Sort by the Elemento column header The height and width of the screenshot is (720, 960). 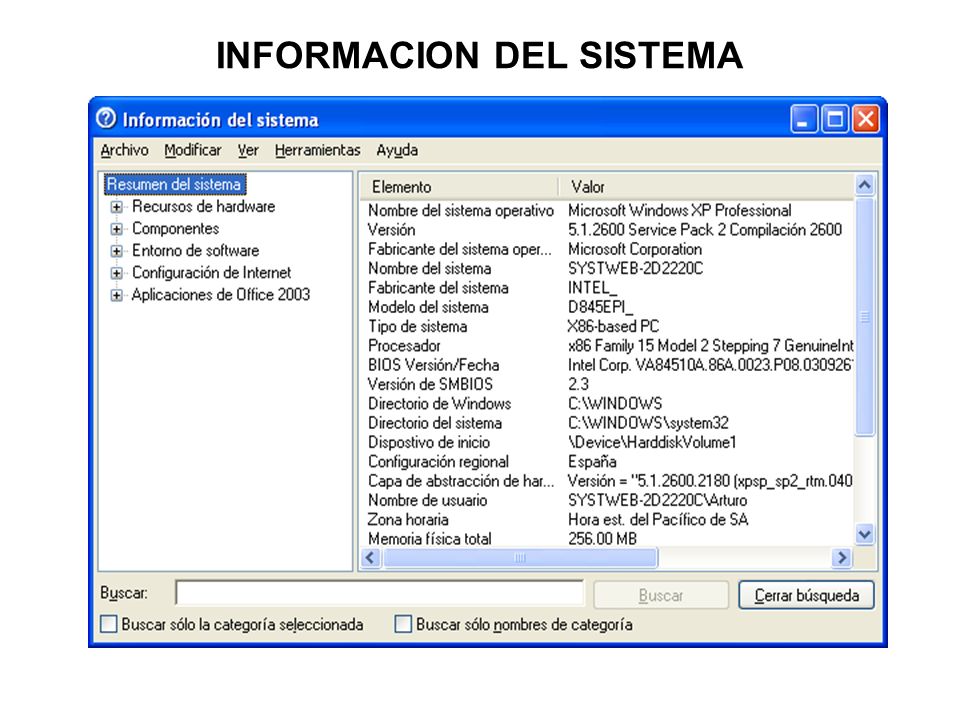(459, 187)
